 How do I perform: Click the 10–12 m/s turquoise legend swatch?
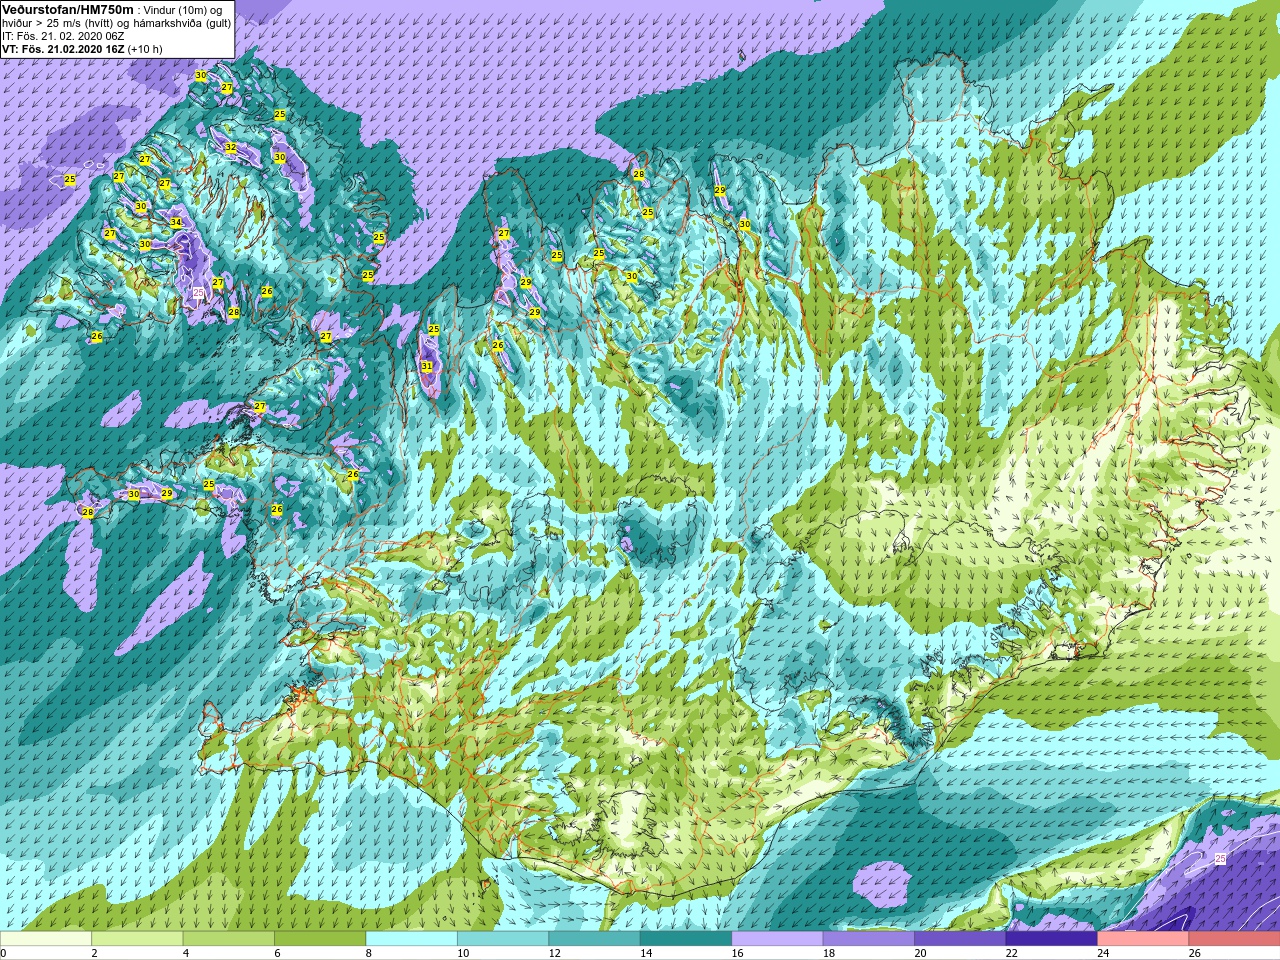(x=503, y=940)
